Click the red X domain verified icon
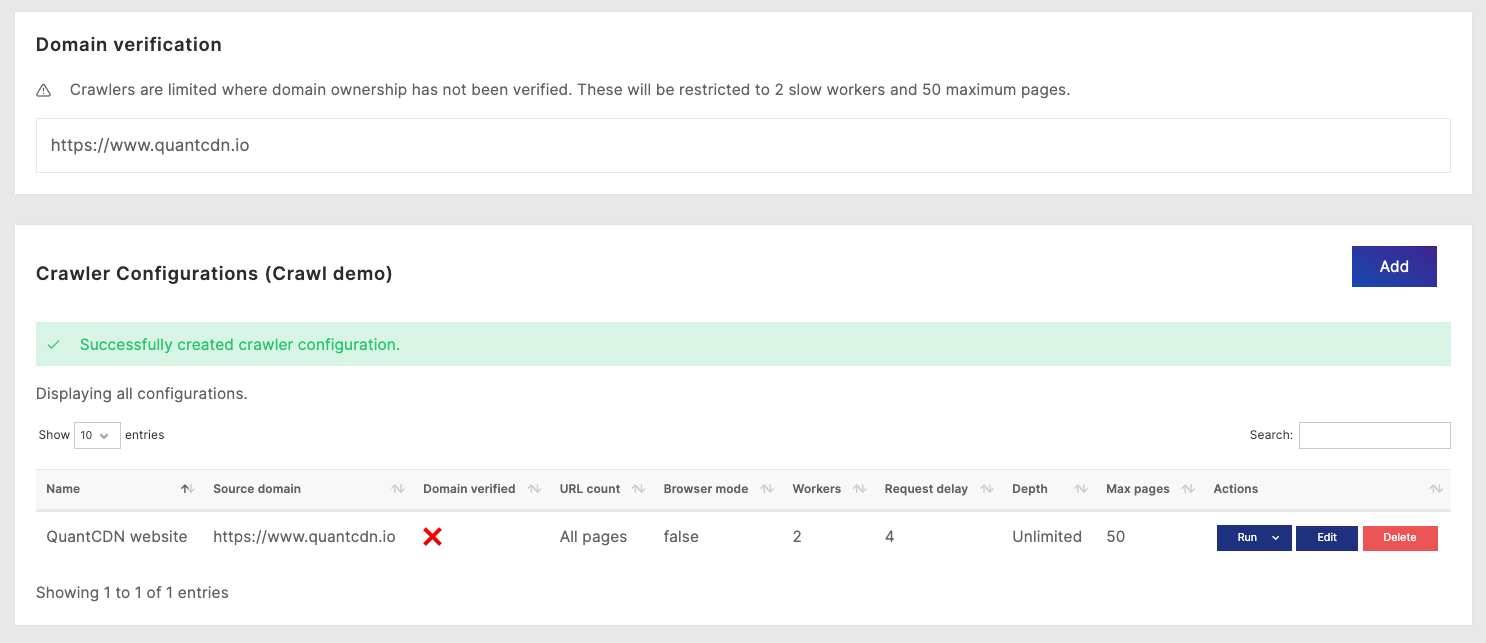This screenshot has height=643, width=1486. coord(432,537)
